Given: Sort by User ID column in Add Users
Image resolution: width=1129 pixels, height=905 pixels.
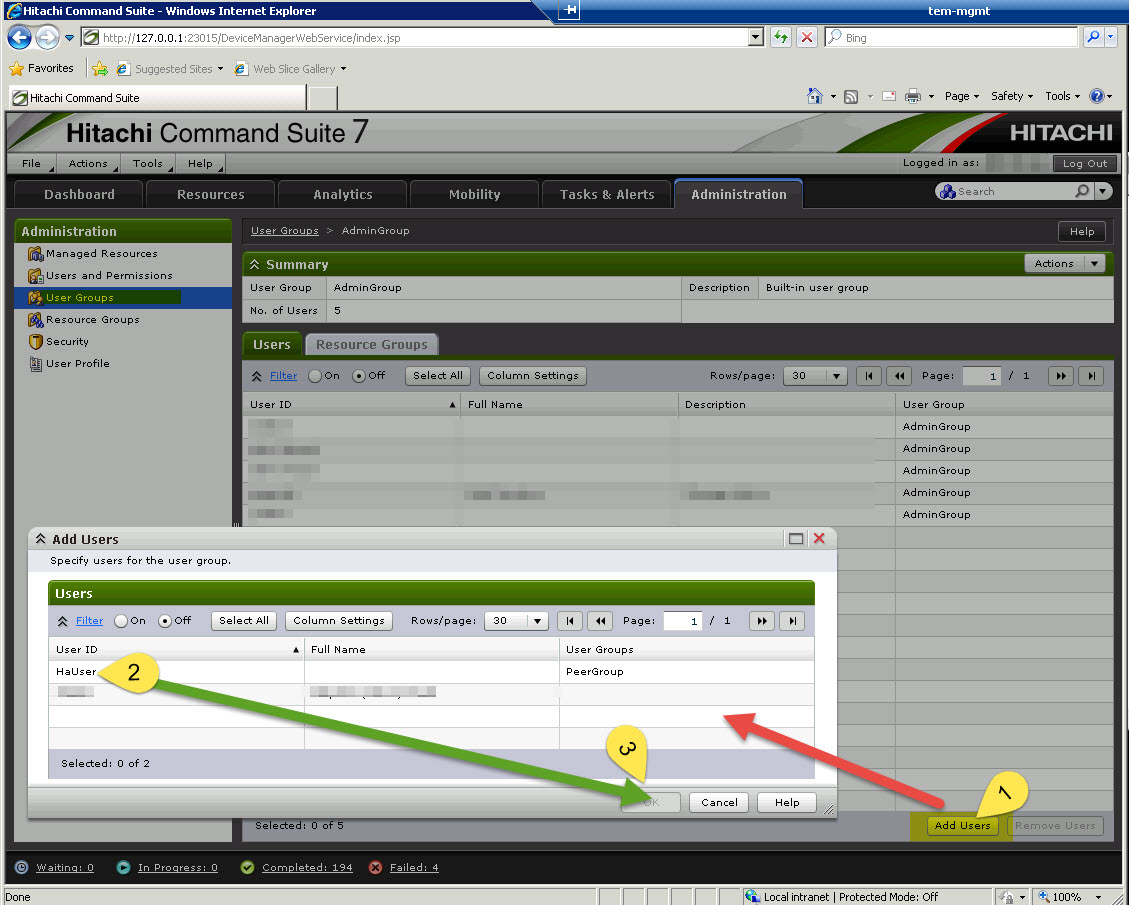Looking at the screenshot, I should coord(176,649).
